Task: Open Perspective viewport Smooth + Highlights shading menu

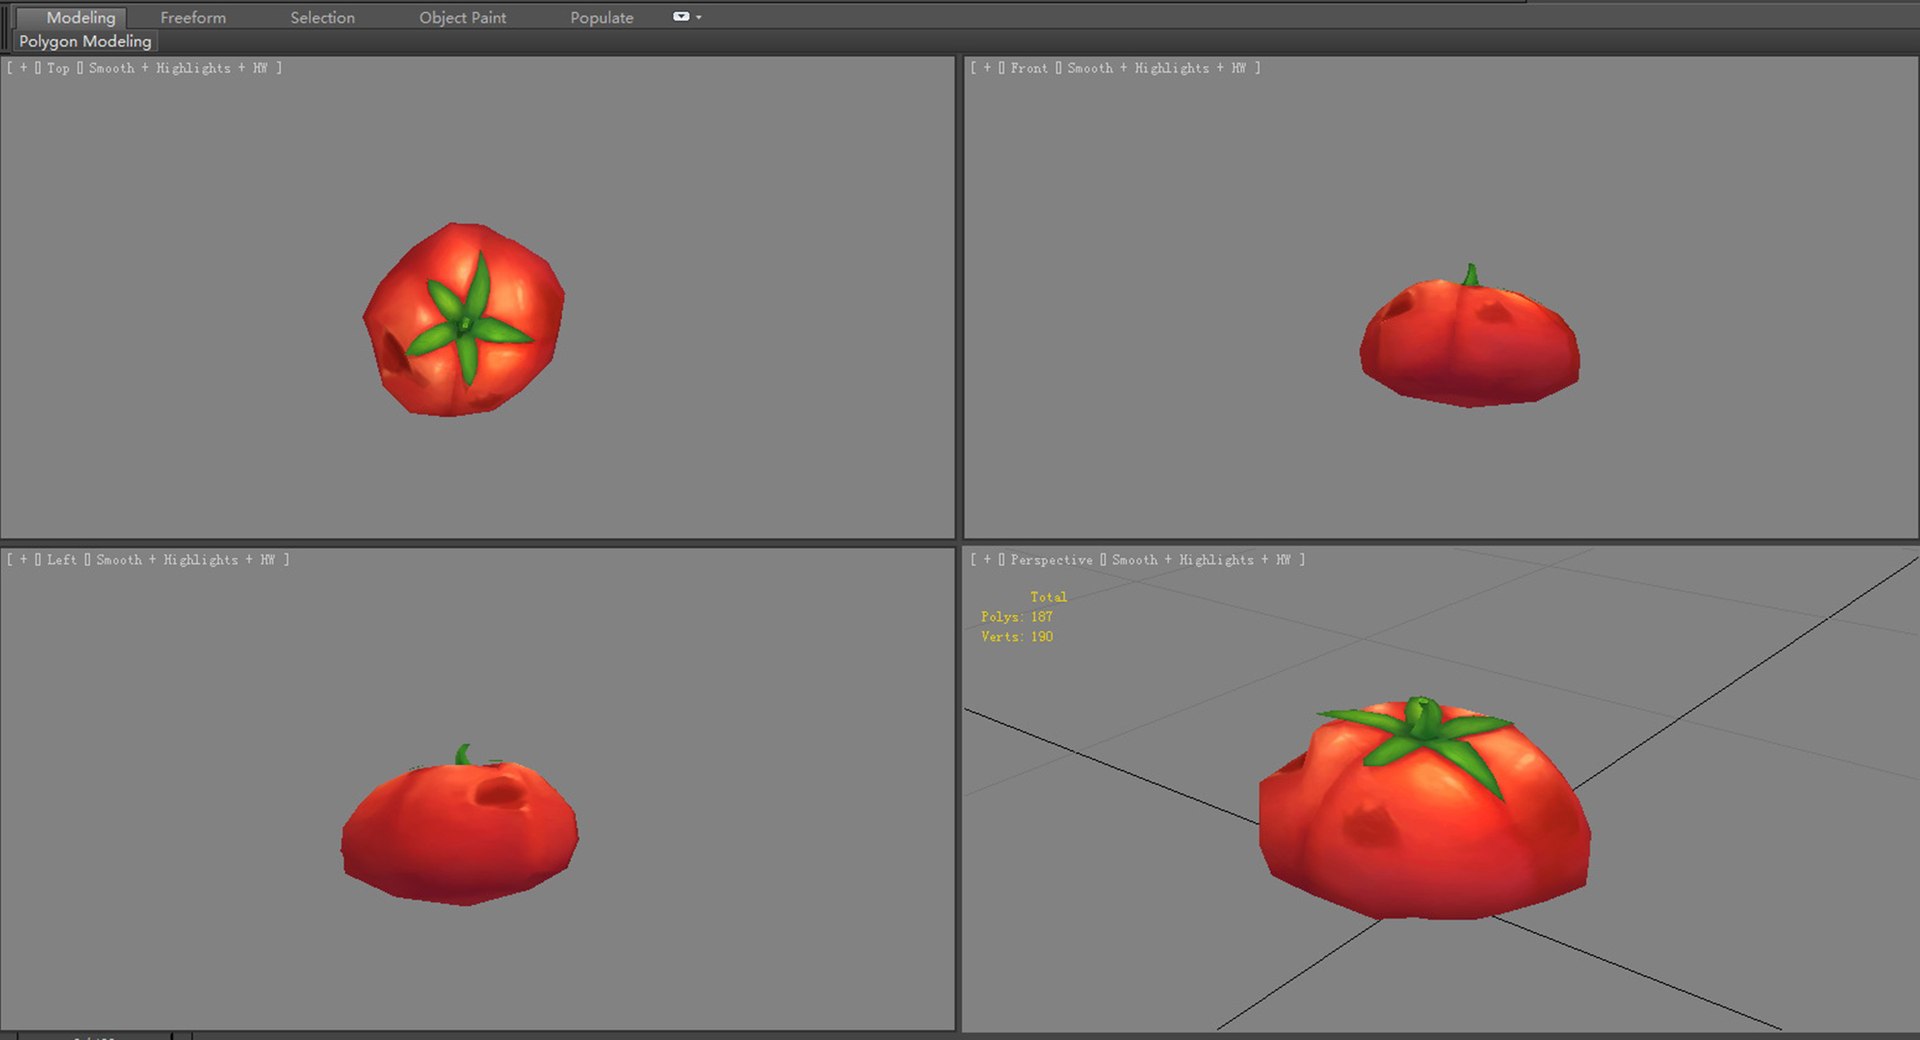Action: point(1201,560)
